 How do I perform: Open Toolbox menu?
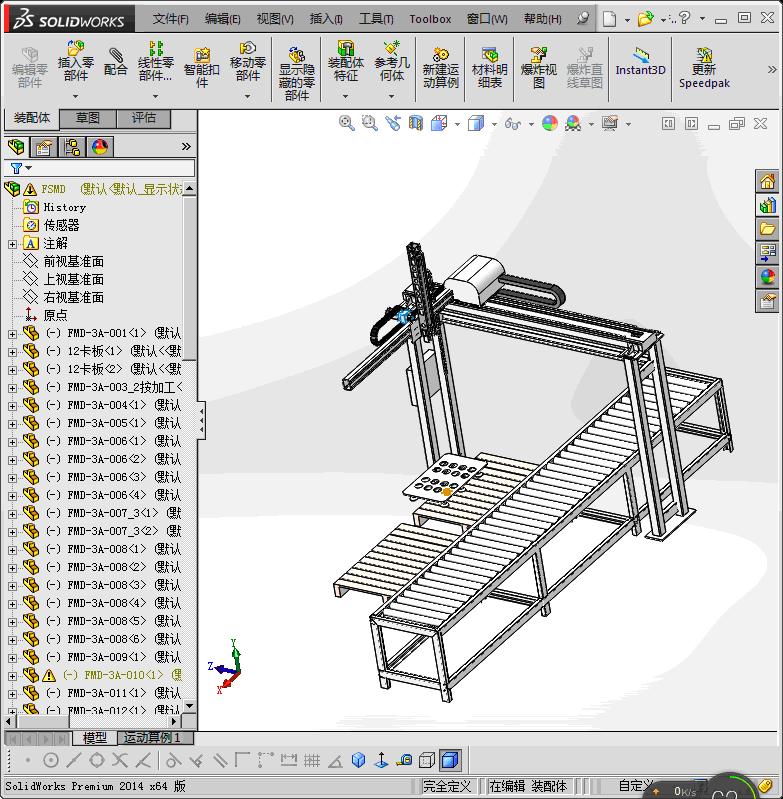tap(430, 19)
